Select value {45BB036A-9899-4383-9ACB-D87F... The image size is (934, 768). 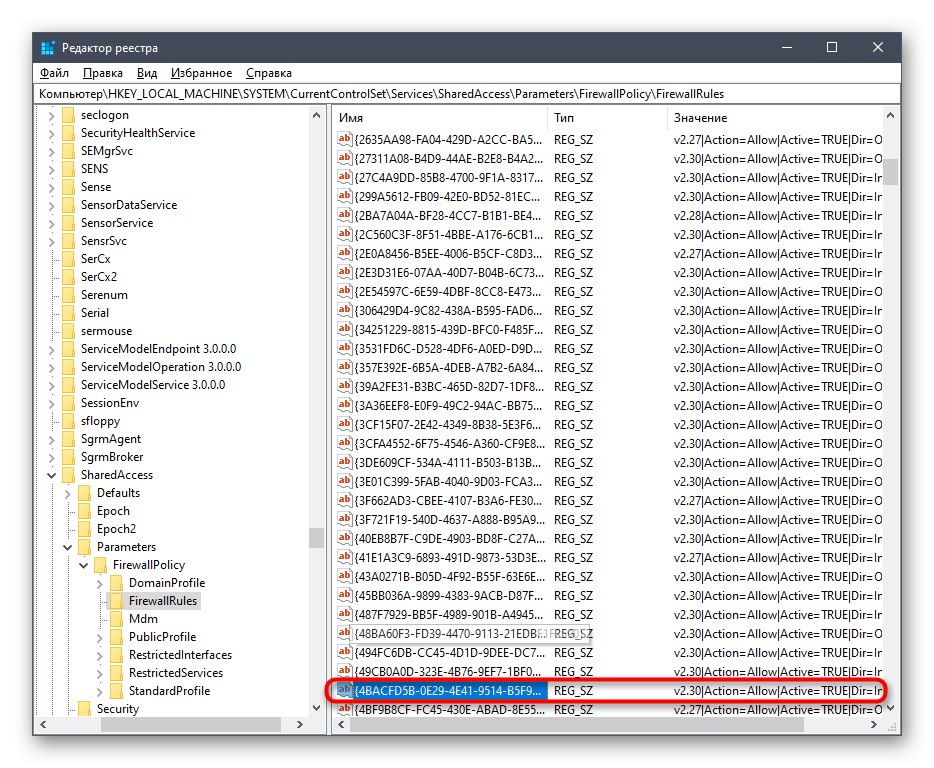click(x=448, y=595)
